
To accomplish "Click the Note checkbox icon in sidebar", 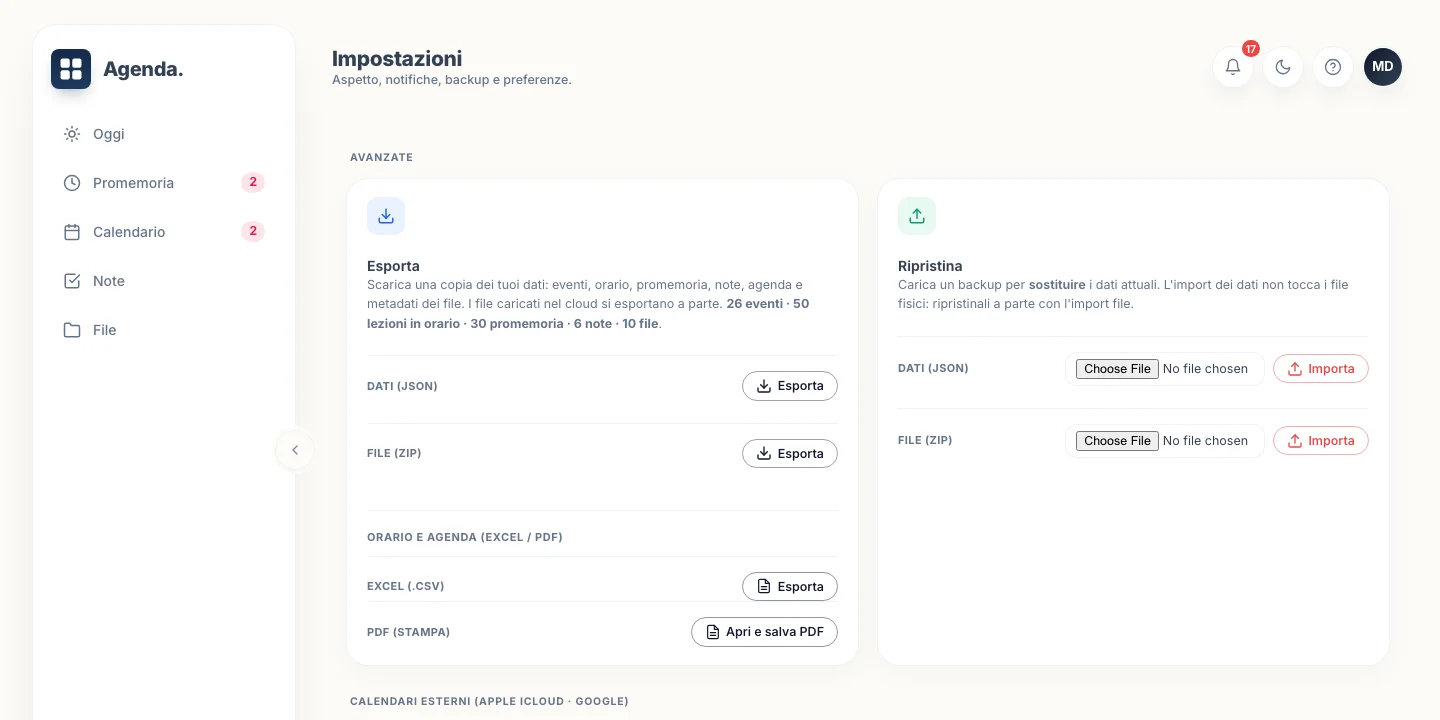I will tap(72, 281).
